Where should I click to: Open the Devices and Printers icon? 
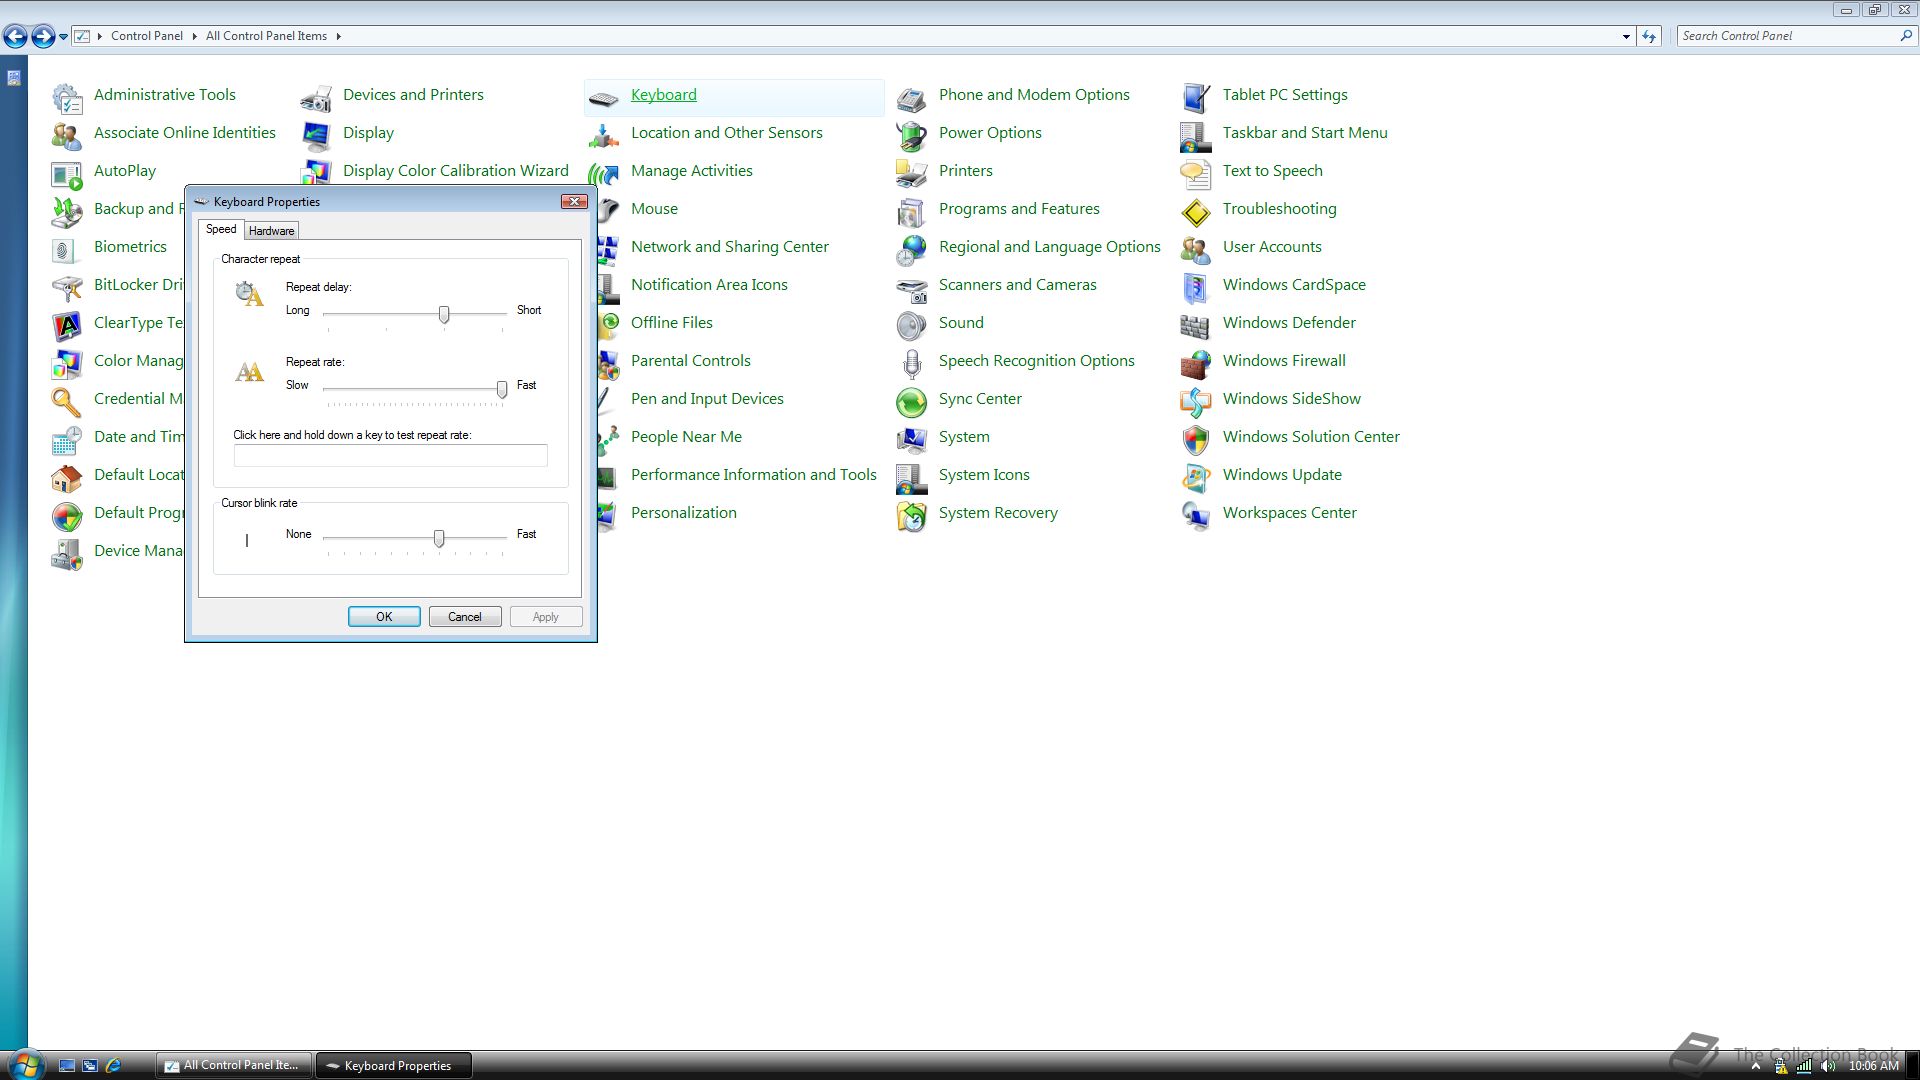click(x=316, y=98)
